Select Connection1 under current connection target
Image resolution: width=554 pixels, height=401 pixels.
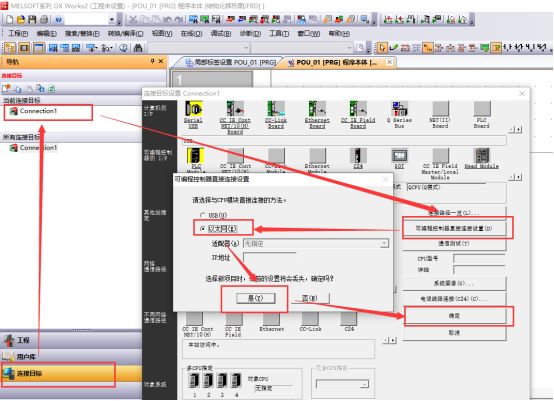(38, 111)
